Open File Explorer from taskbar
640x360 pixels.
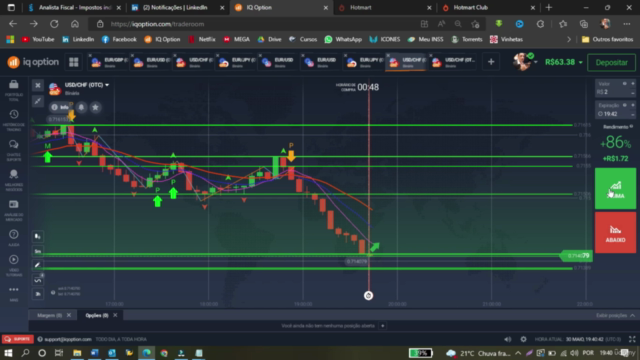coord(77,353)
